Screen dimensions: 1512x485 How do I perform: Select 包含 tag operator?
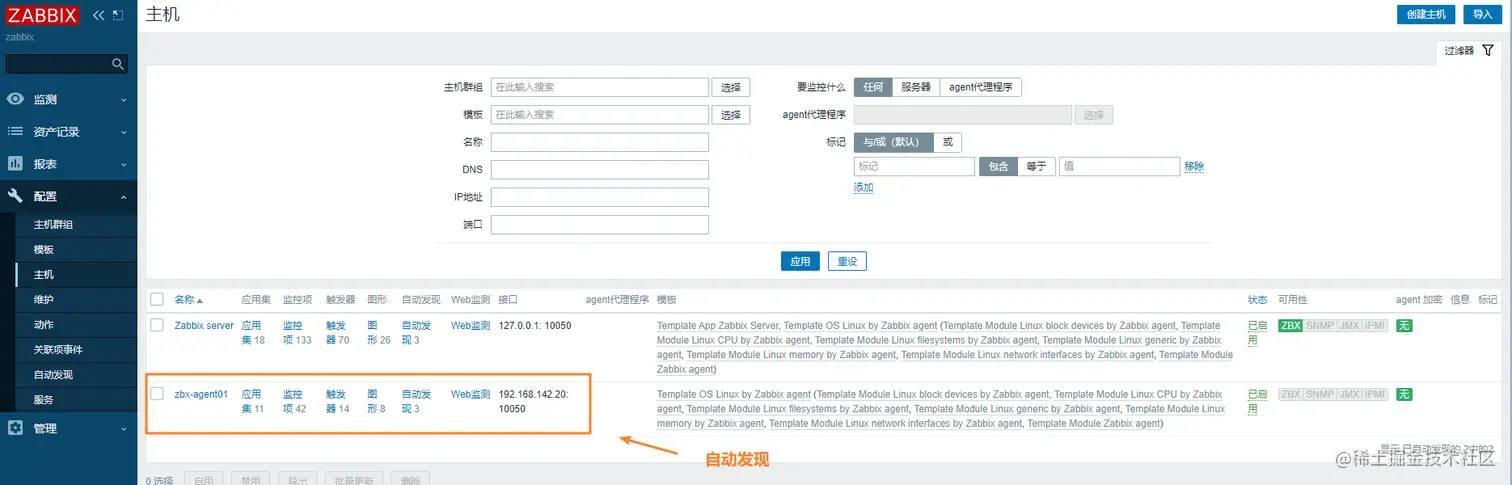point(998,167)
